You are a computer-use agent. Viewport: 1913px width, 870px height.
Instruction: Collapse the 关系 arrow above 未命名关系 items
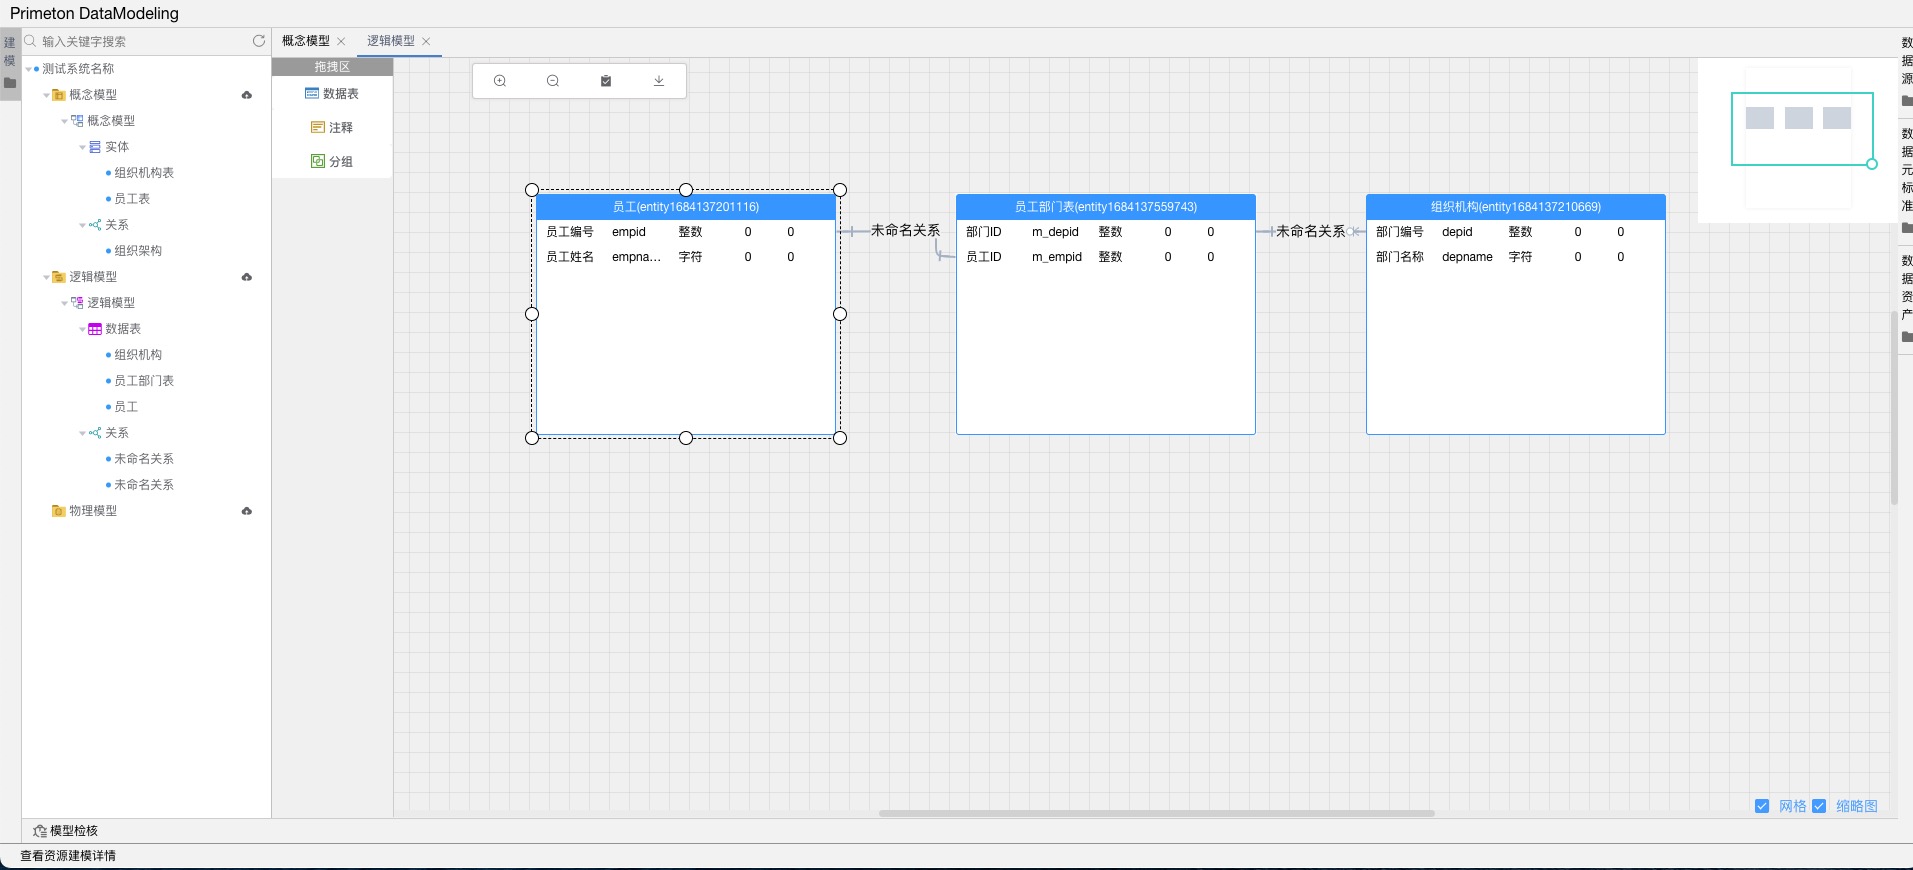82,433
